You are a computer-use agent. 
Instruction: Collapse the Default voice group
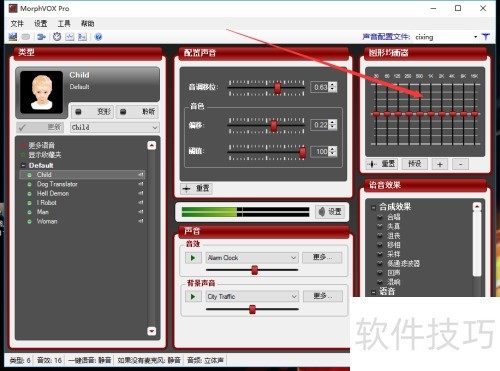pyautogui.click(x=23, y=165)
